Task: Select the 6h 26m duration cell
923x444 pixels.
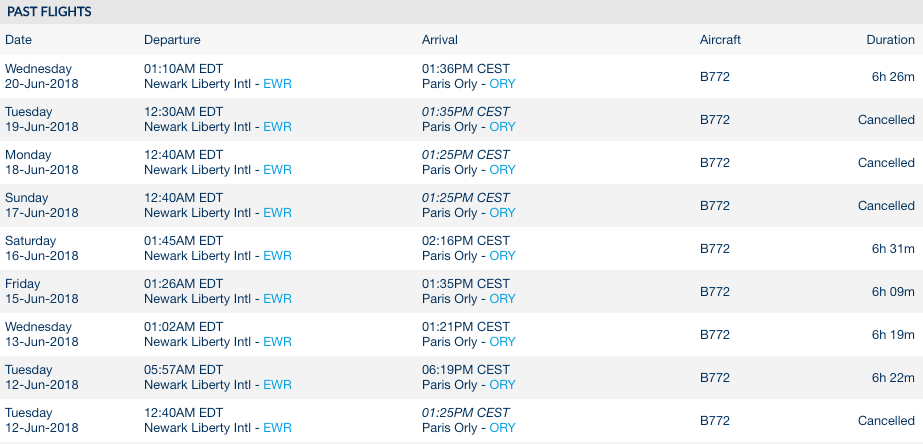Action: 893,77
